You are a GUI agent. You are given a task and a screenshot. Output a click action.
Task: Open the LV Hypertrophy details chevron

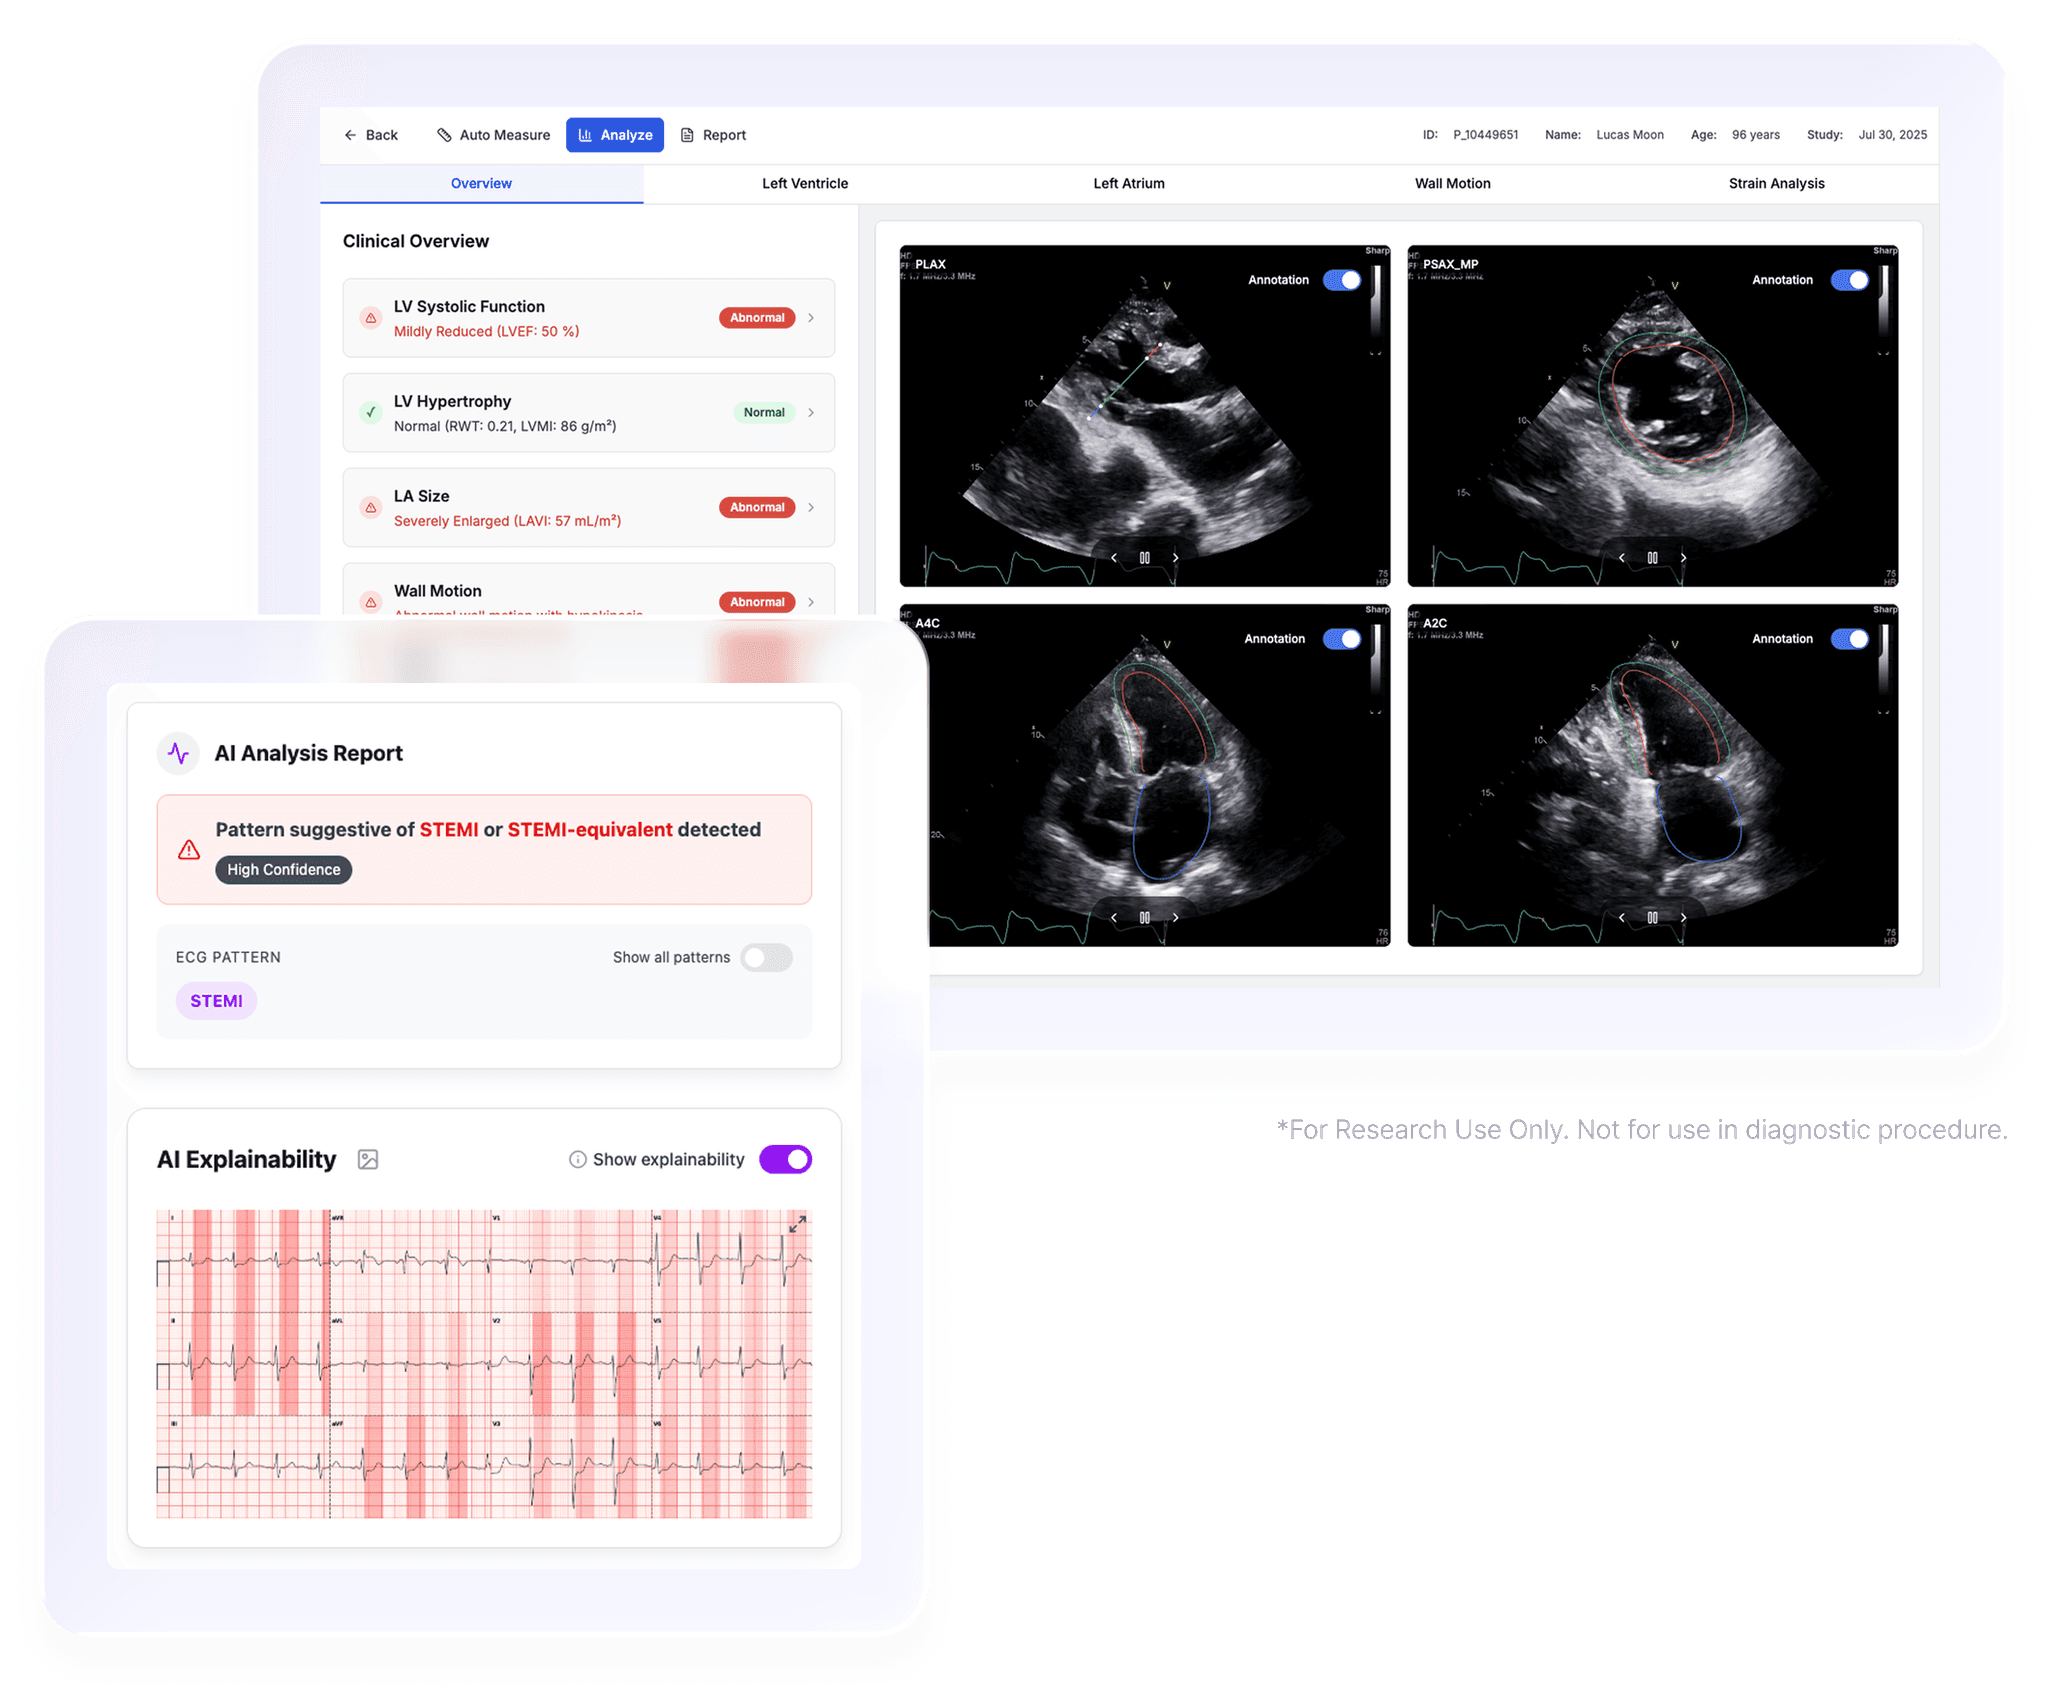(811, 412)
